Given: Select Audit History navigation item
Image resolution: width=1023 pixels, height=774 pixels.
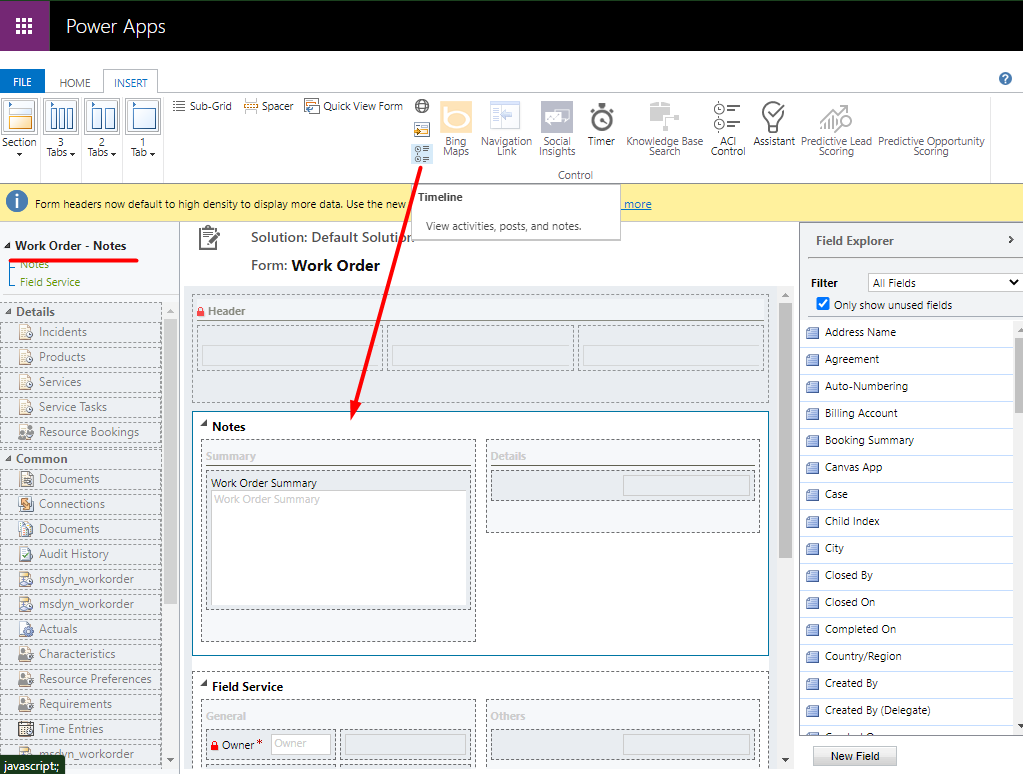Looking at the screenshot, I should tap(81, 554).
